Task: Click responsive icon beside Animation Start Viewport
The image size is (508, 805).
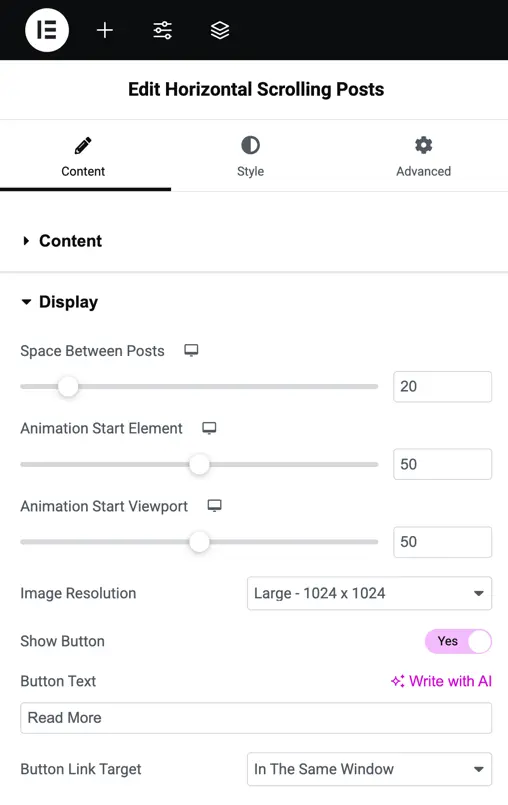Action: point(214,506)
